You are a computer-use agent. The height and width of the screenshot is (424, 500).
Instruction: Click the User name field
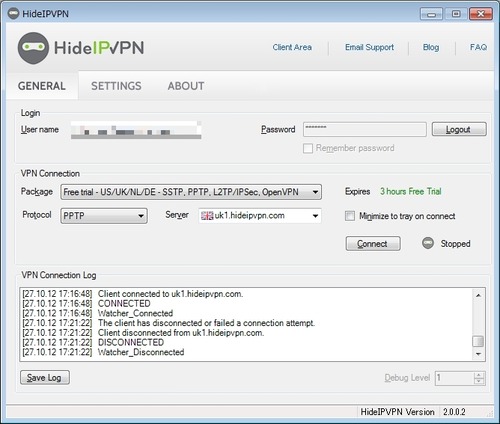pos(136,129)
